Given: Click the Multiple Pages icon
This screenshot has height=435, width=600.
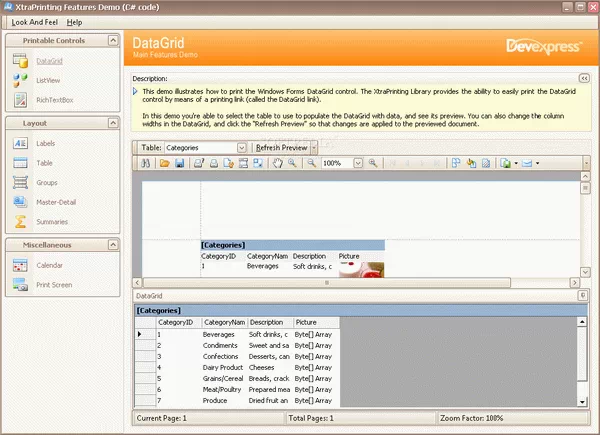Looking at the screenshot, I should pos(456,163).
